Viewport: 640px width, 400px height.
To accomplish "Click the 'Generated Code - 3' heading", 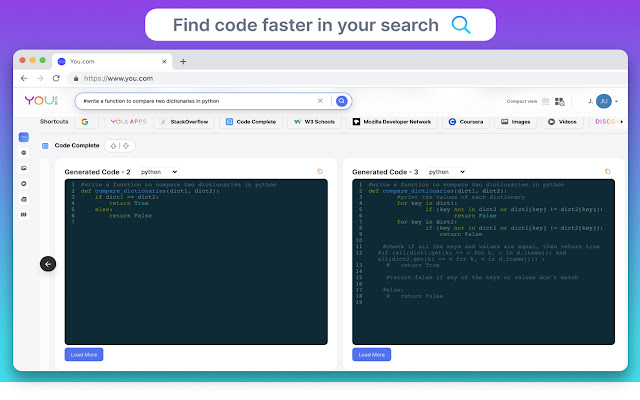I will point(385,172).
